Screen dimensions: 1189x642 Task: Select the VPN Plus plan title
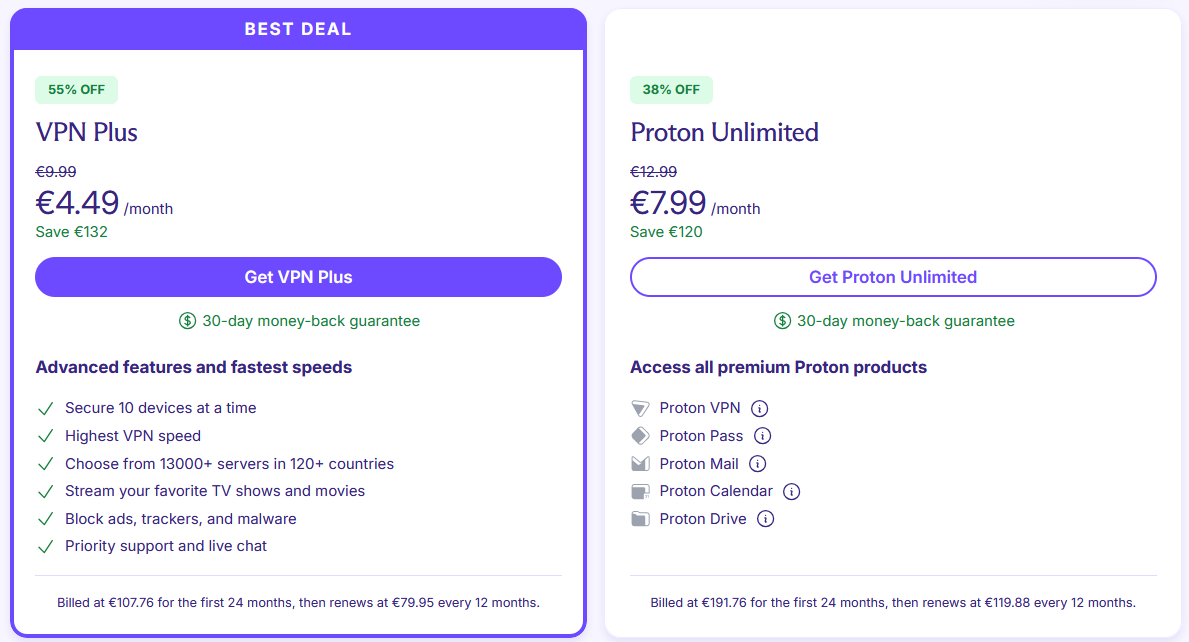coord(86,133)
